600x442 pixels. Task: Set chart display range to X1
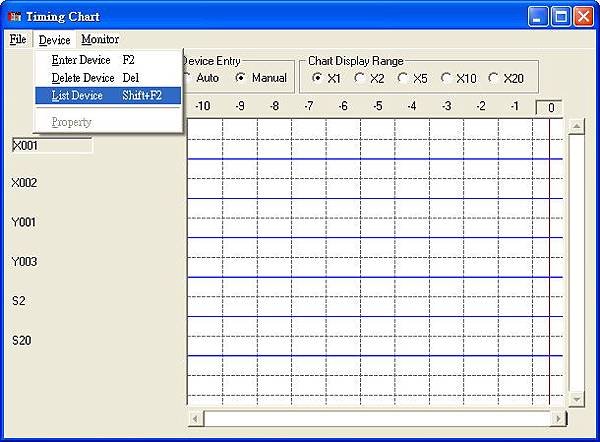[x=326, y=78]
